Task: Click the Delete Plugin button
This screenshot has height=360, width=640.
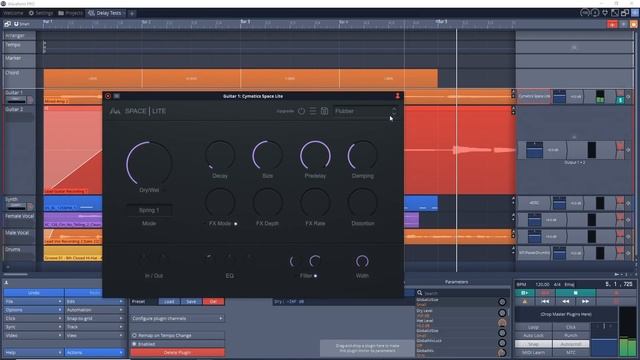Action: (178, 352)
